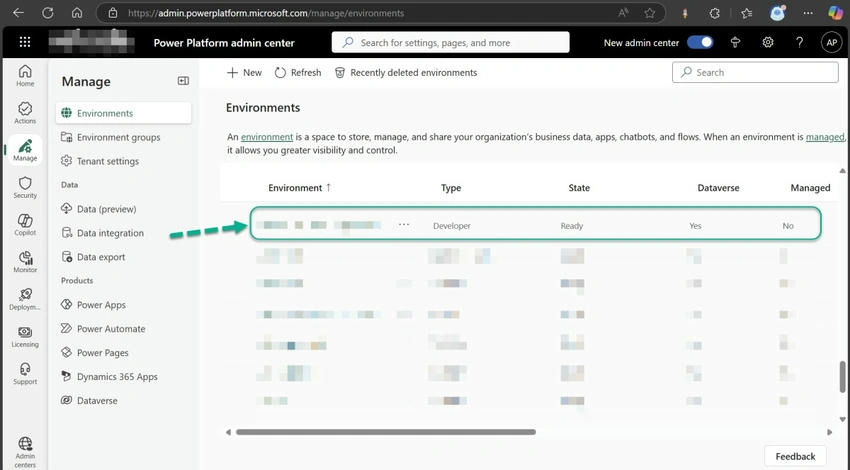This screenshot has height=470, width=850.
Task: Click the 'Developer' type cell
Action: [x=452, y=226]
